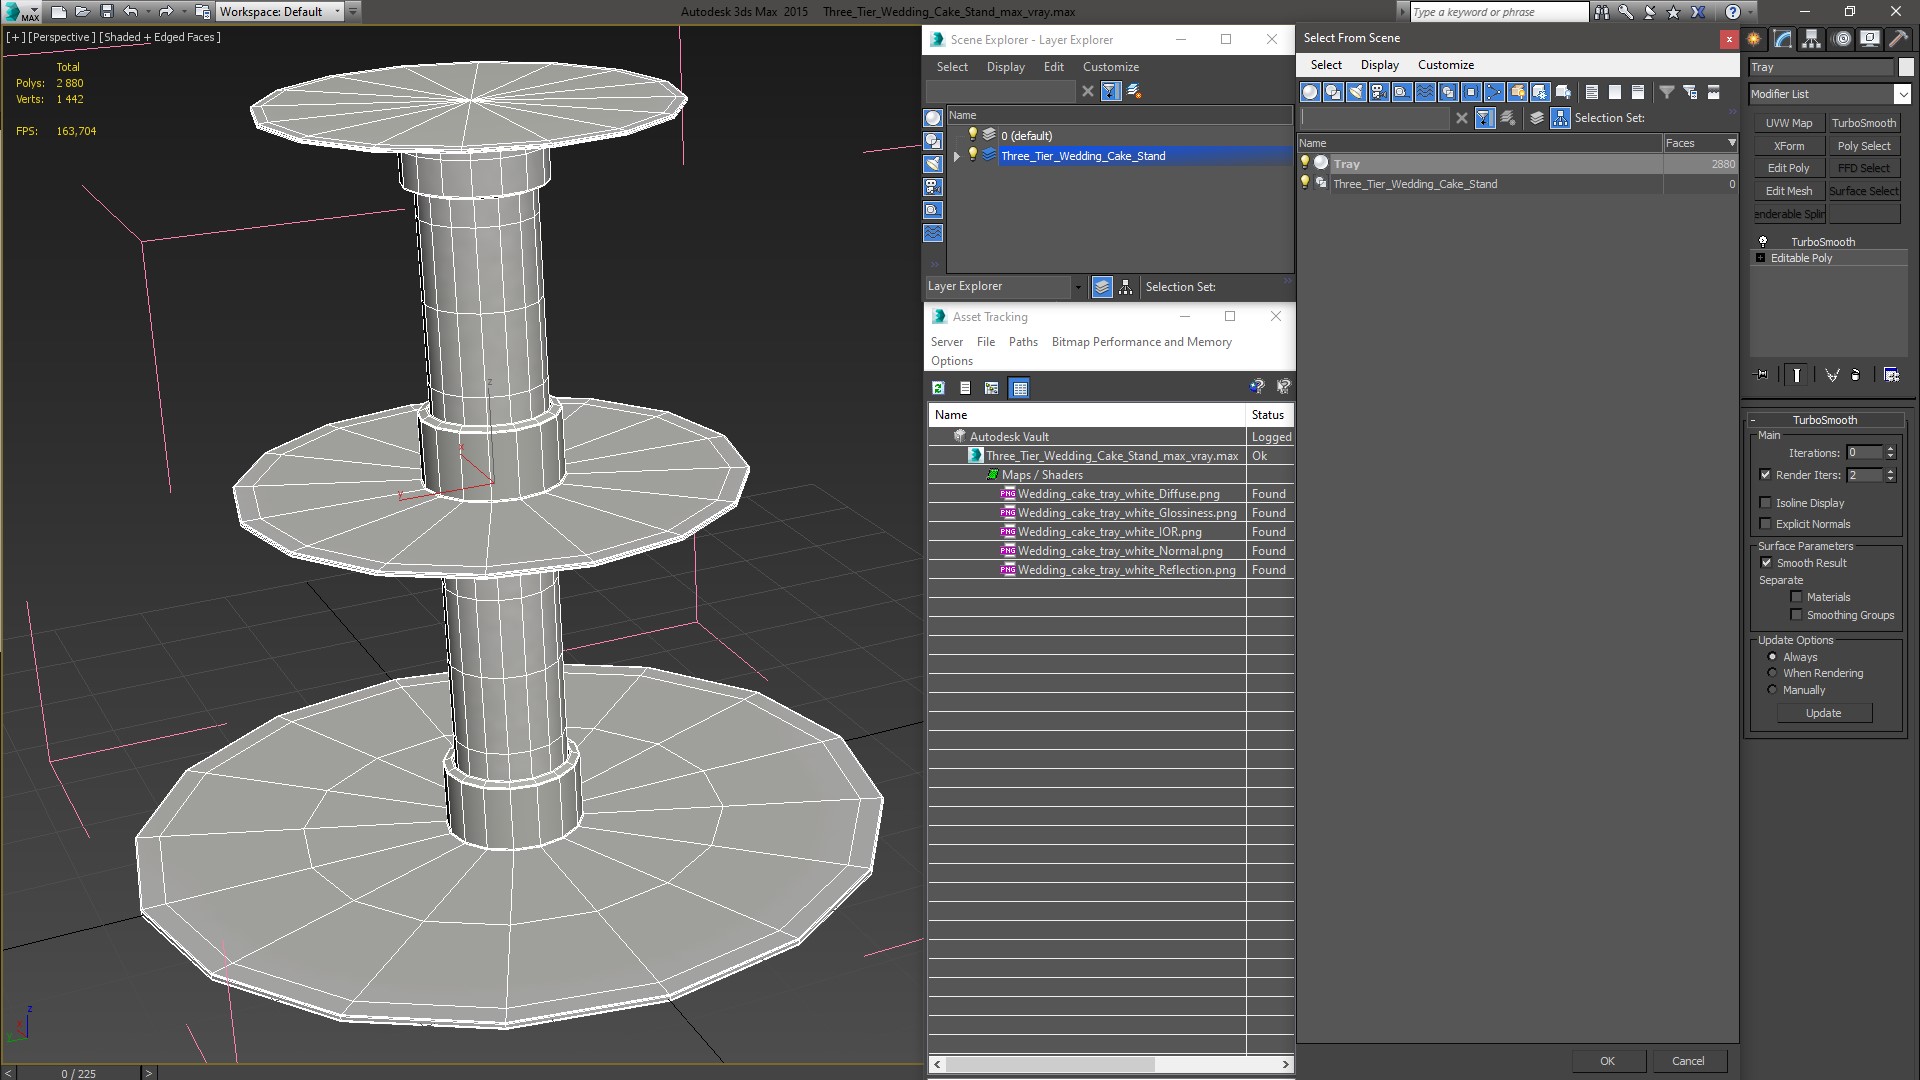The width and height of the screenshot is (1920, 1080).
Task: Toggle cameras display filter in Select From Scene
Action: (x=1379, y=92)
